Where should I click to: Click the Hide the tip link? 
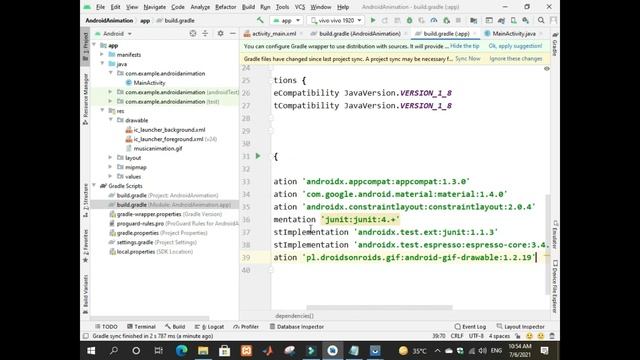pyautogui.click(x=464, y=46)
